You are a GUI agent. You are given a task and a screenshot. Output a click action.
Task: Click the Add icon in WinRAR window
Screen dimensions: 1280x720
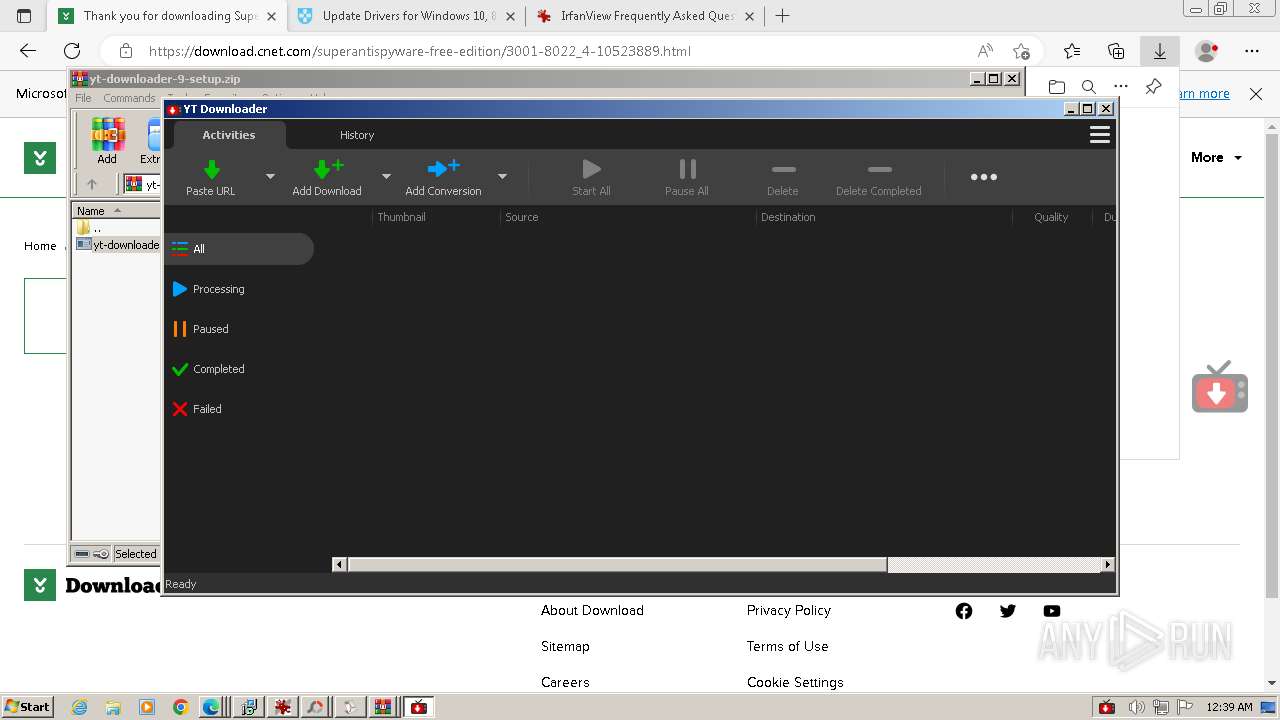(x=107, y=141)
